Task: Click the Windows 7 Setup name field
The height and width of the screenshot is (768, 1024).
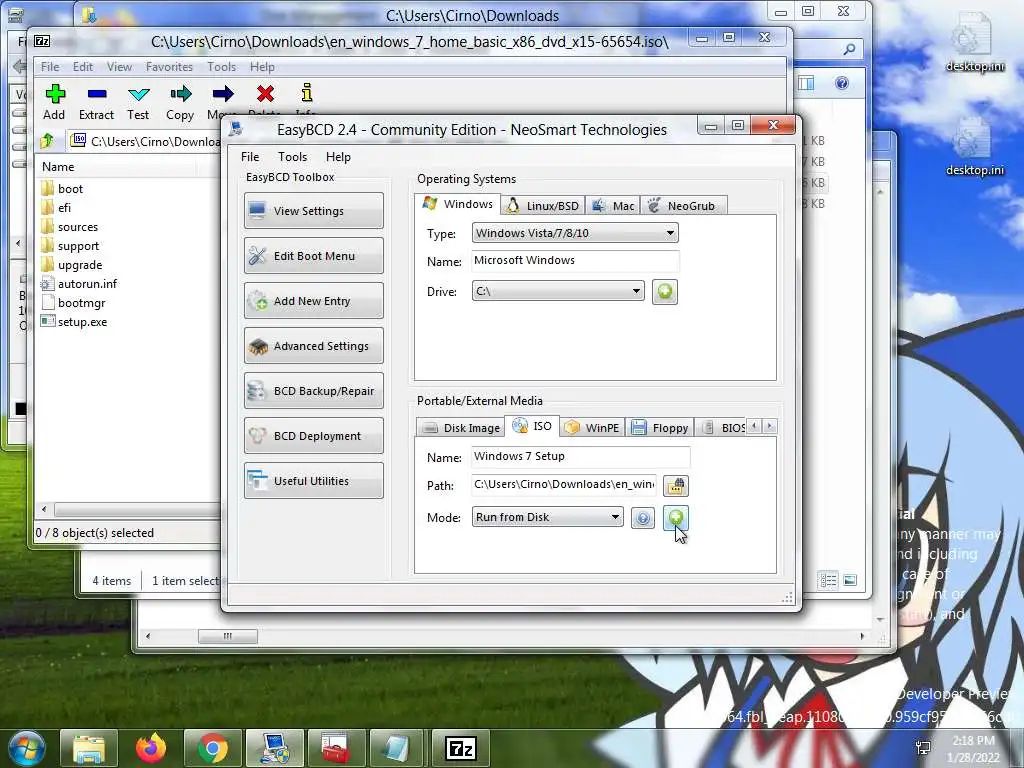Action: click(x=581, y=456)
